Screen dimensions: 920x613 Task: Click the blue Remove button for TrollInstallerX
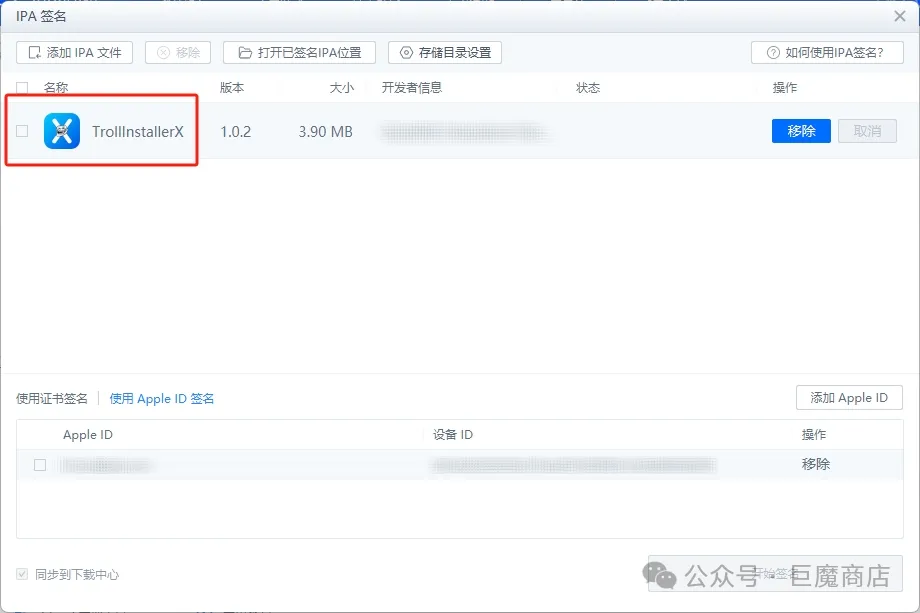(801, 131)
